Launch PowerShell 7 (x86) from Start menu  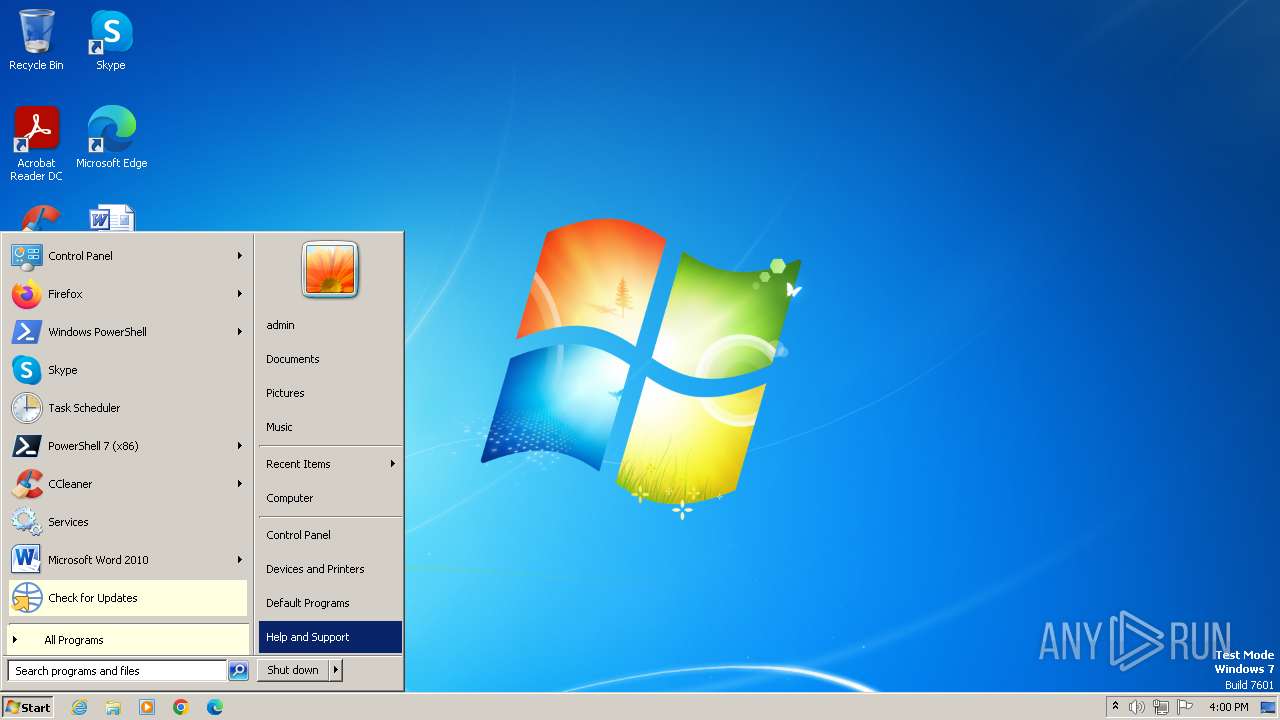[x=128, y=446]
